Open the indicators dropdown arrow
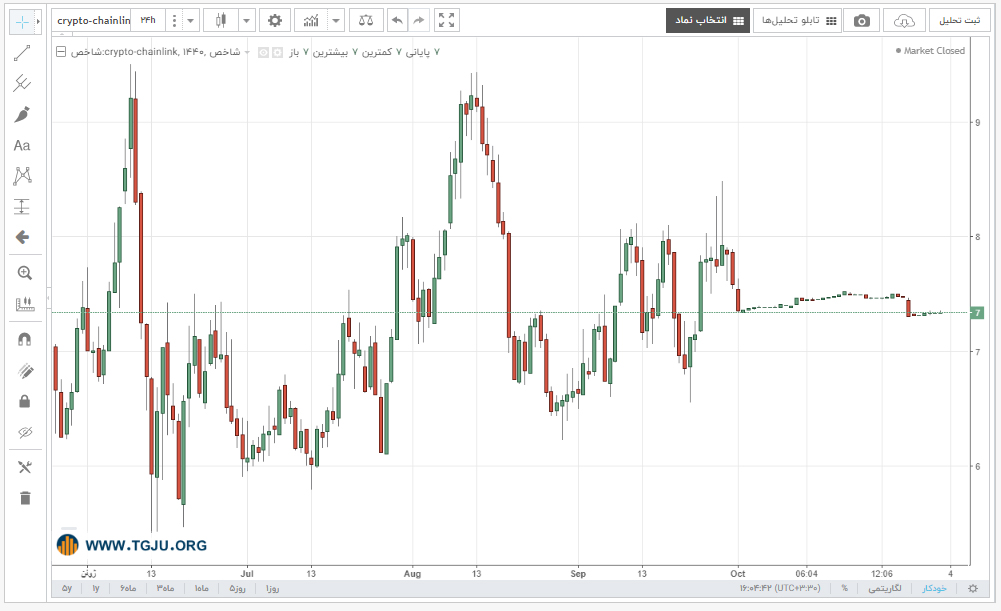This screenshot has width=1001, height=611. [336, 20]
